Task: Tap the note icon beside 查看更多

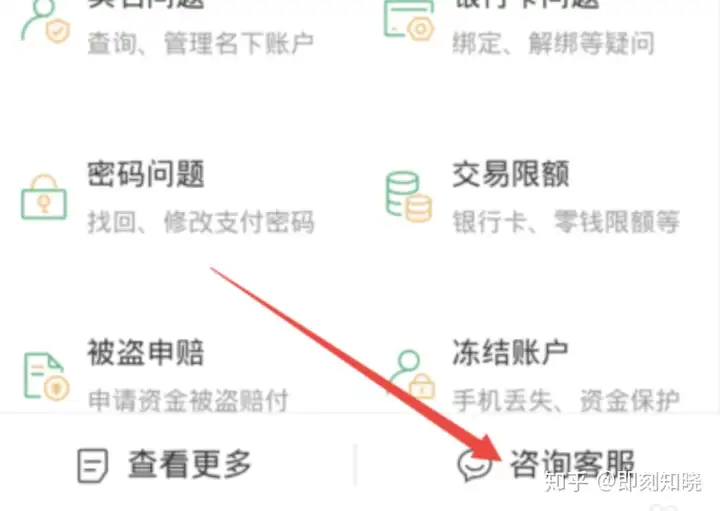Action: click(93, 466)
